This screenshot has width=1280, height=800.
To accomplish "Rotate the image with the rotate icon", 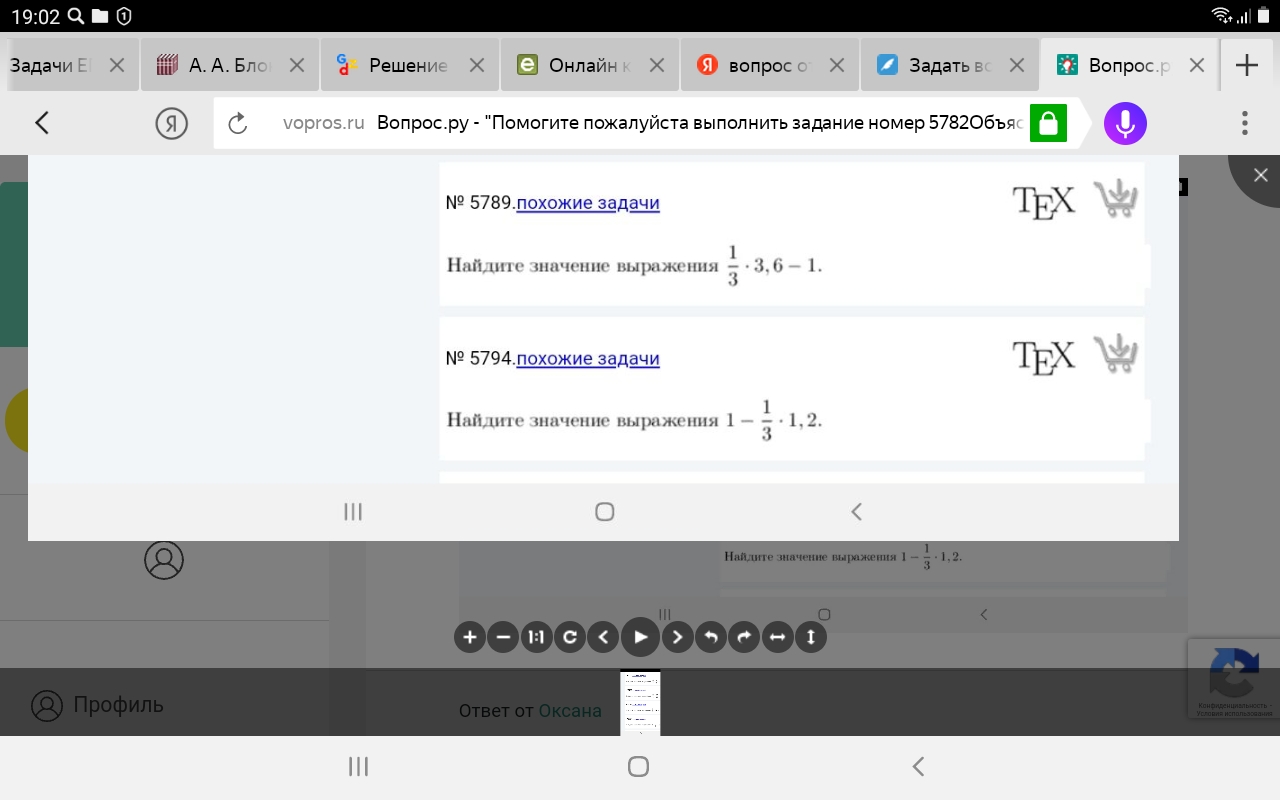I will click(x=570, y=637).
